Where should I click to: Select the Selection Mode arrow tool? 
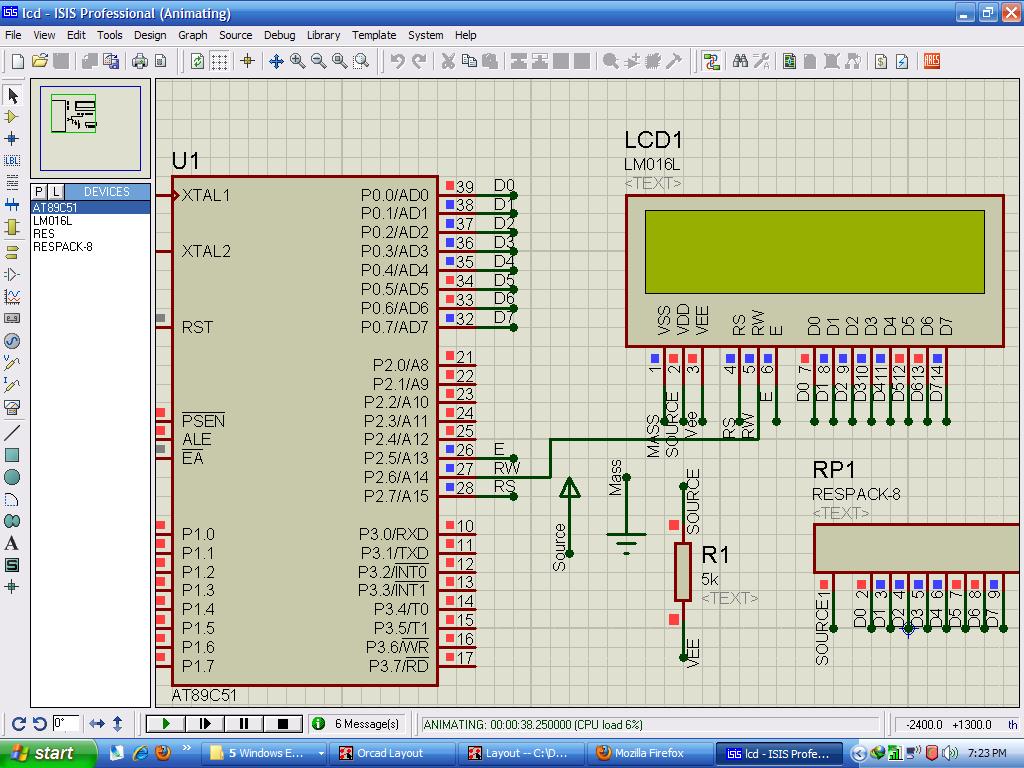pyautogui.click(x=12, y=95)
